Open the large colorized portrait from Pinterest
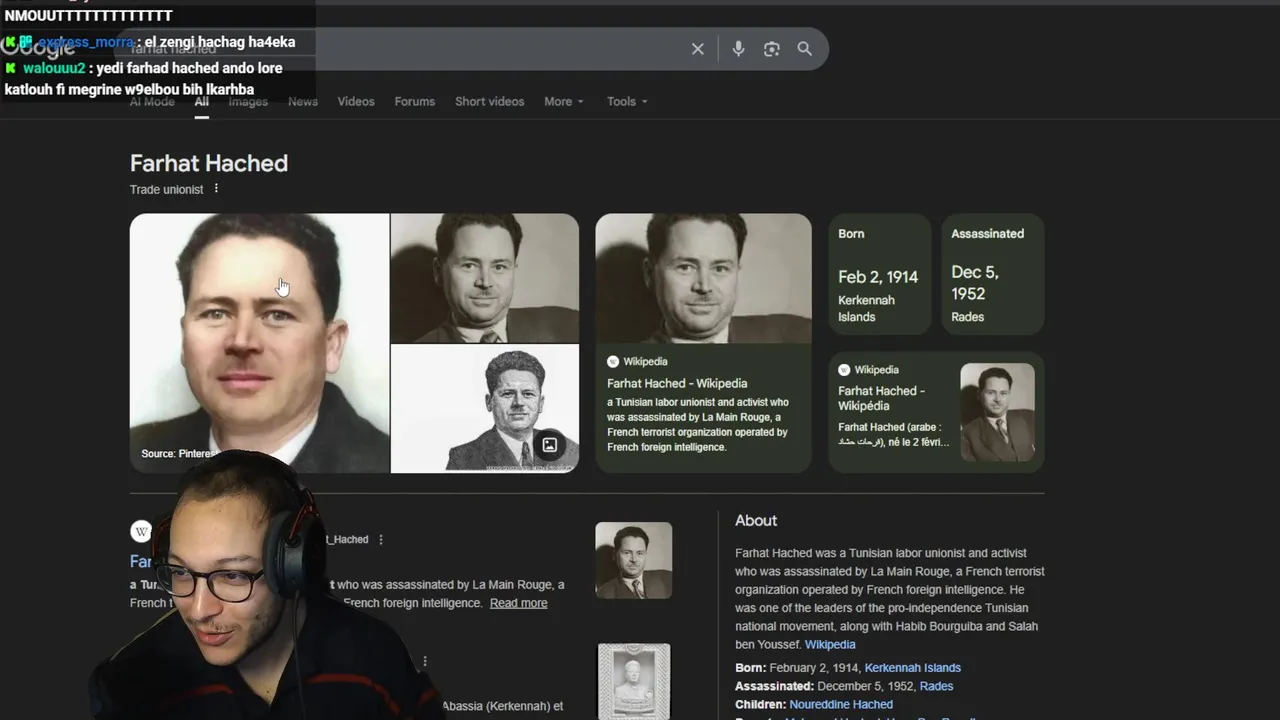Screen dimensions: 1280x720 [x=260, y=343]
